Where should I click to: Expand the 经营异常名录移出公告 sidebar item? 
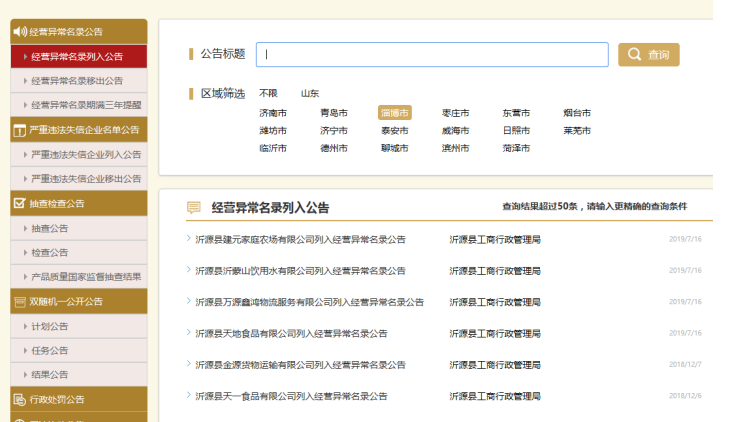[x=76, y=81]
